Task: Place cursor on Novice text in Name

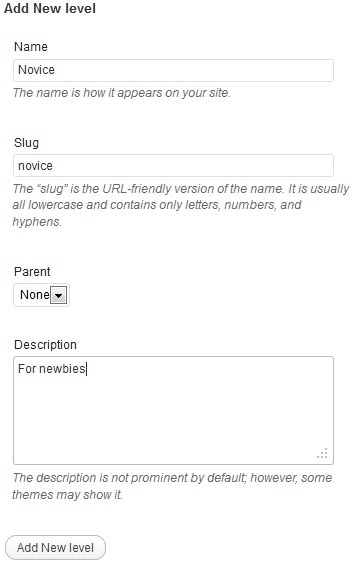Action: pos(36,70)
